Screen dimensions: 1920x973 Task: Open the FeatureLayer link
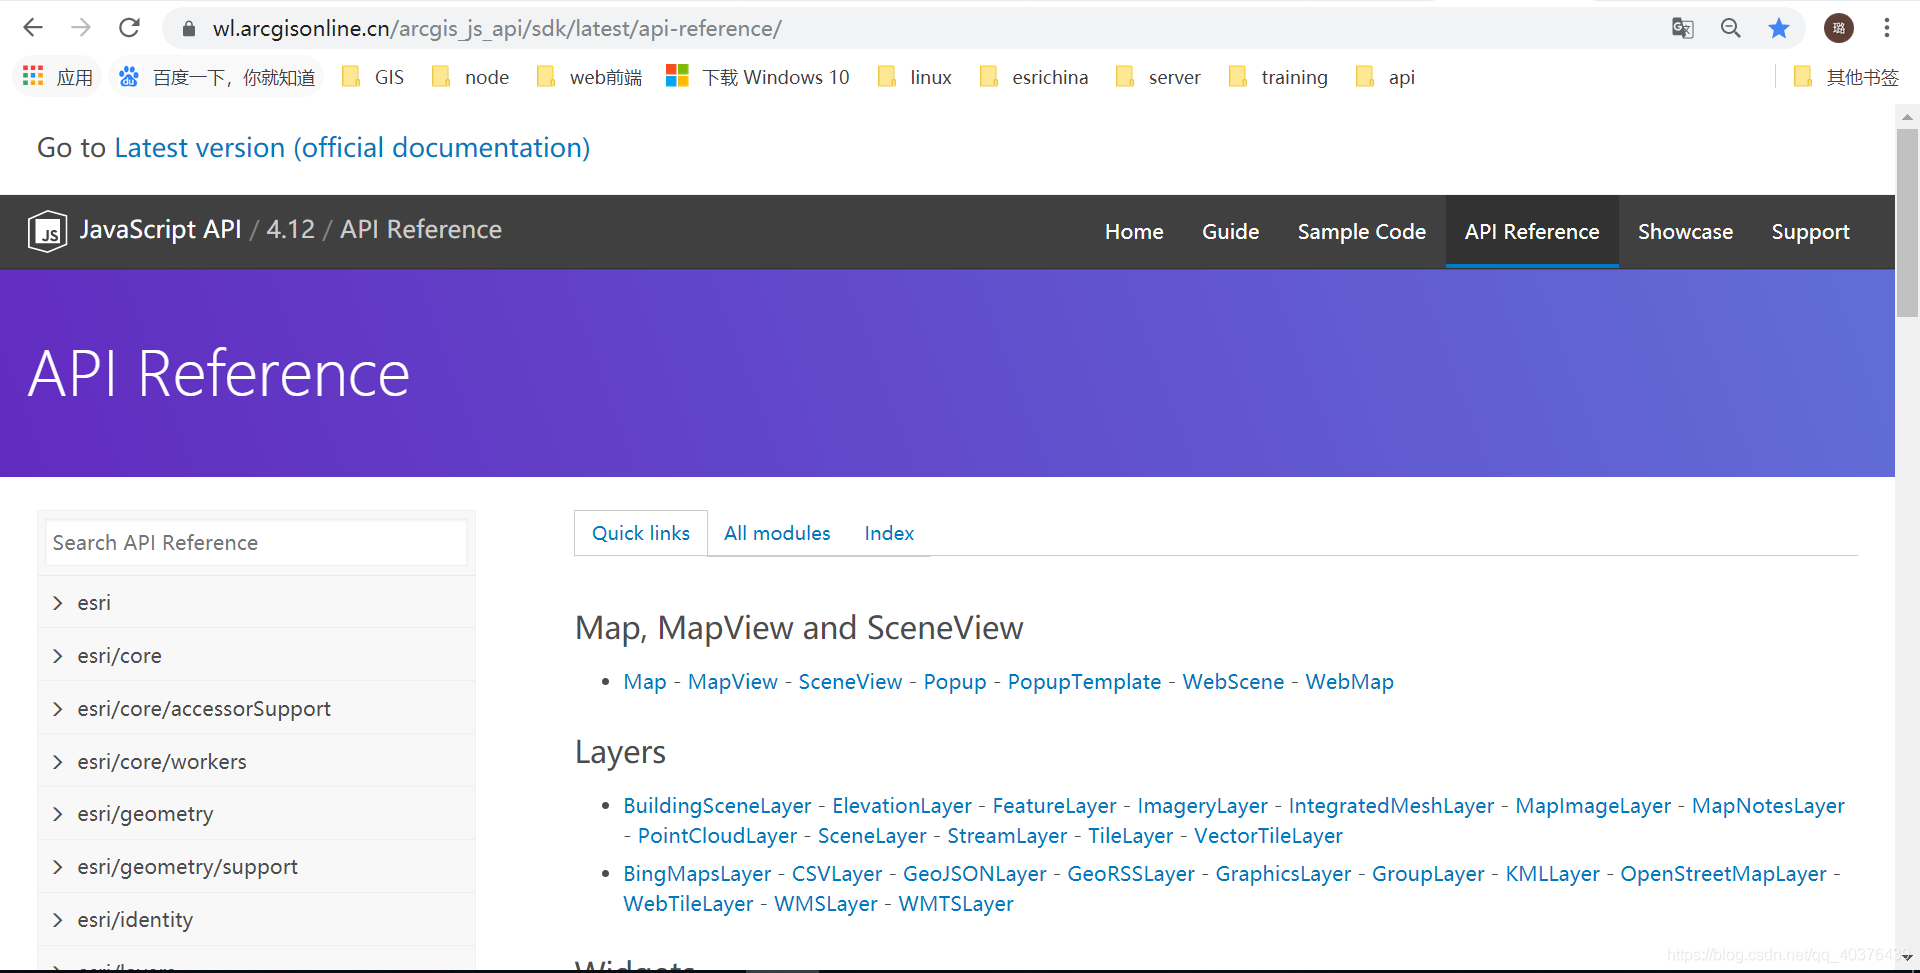pyautogui.click(x=1054, y=806)
